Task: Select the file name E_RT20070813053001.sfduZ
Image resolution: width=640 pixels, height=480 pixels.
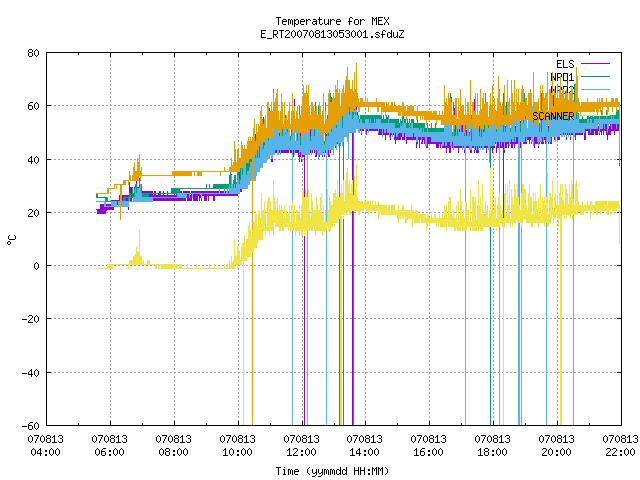Action: [332, 34]
